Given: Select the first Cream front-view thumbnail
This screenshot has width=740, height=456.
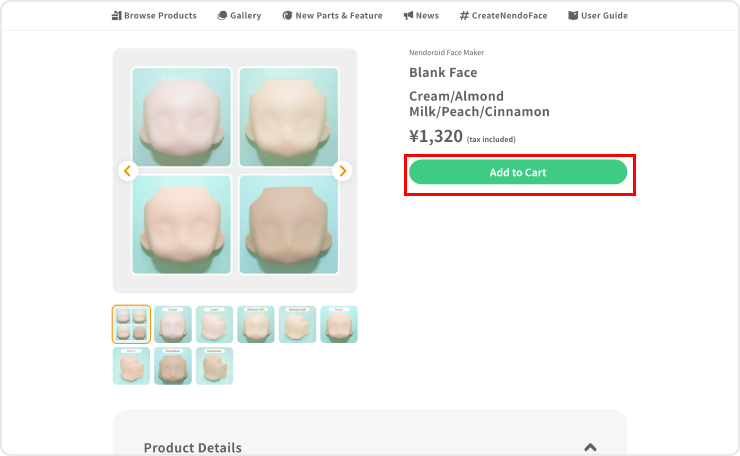Looking at the screenshot, I should pos(173,324).
